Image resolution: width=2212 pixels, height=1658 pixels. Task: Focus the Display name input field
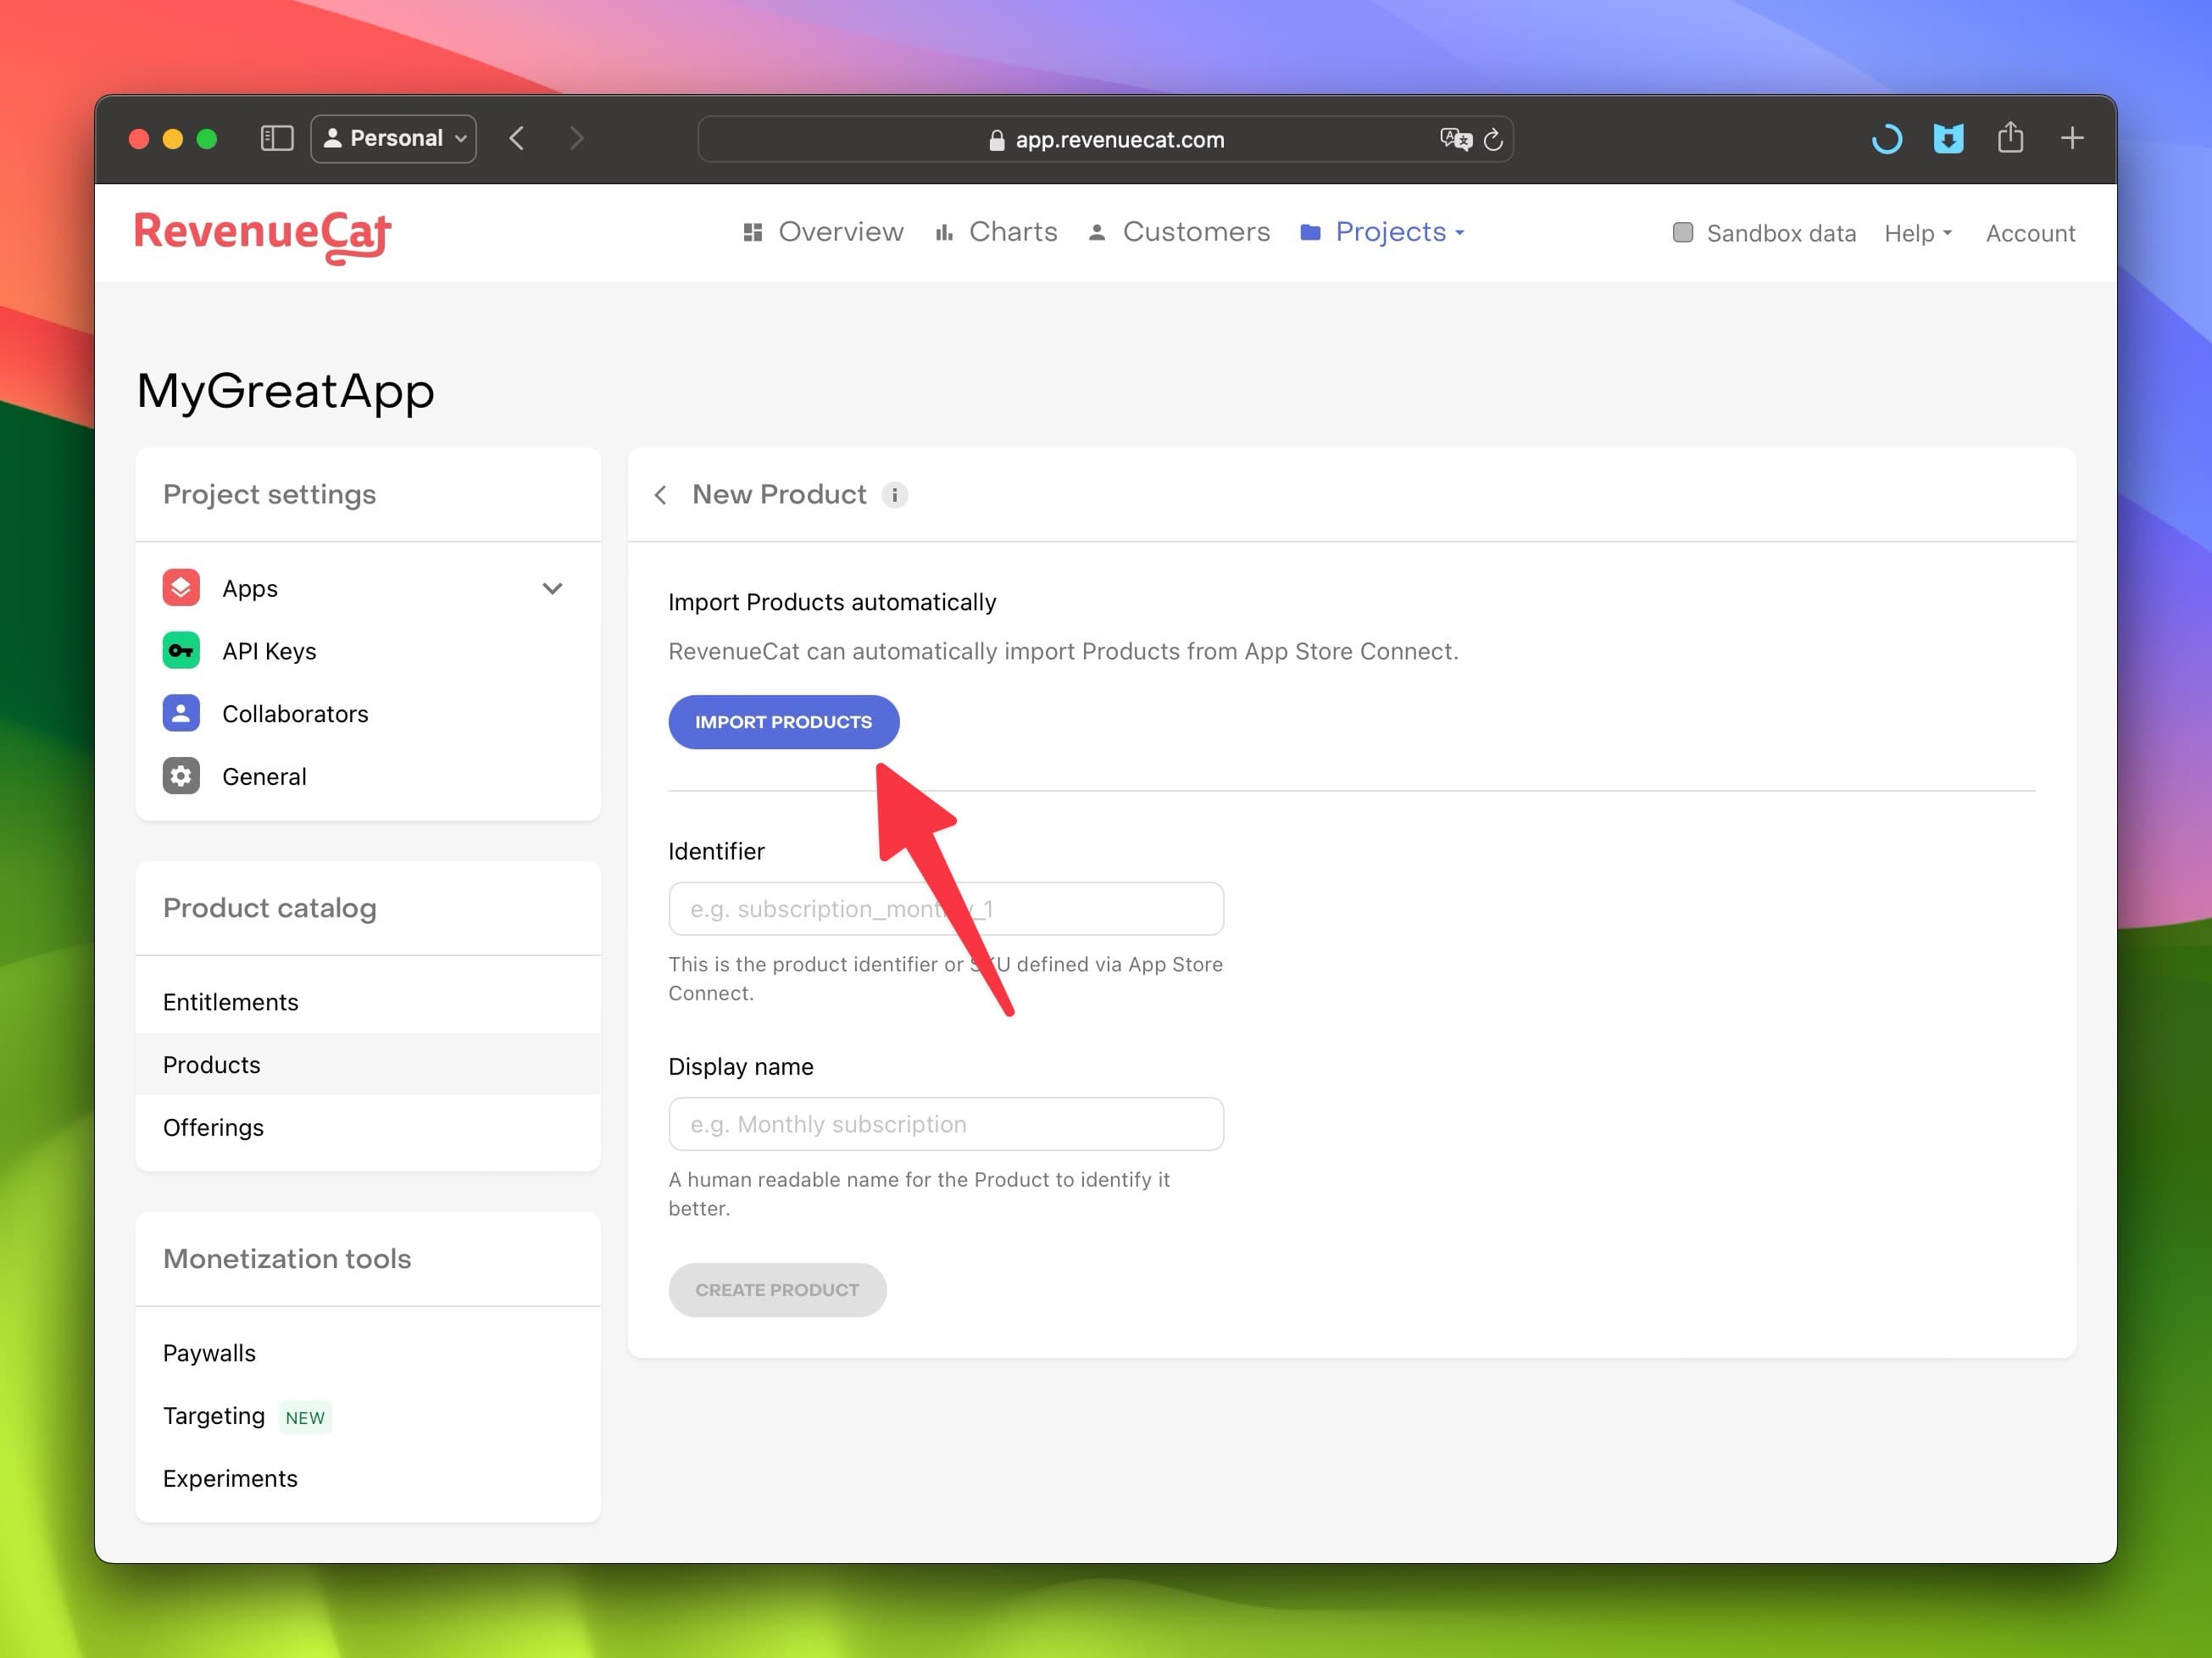point(945,1124)
